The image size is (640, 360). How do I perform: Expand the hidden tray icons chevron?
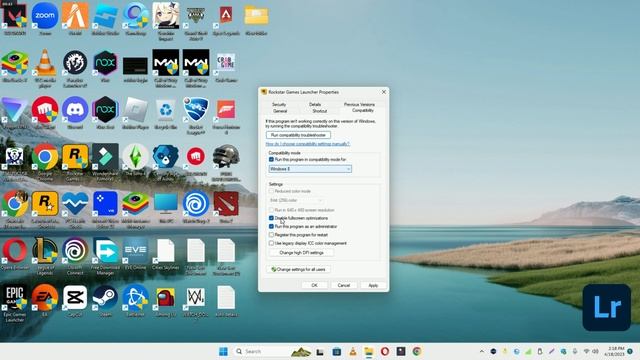(x=482, y=351)
